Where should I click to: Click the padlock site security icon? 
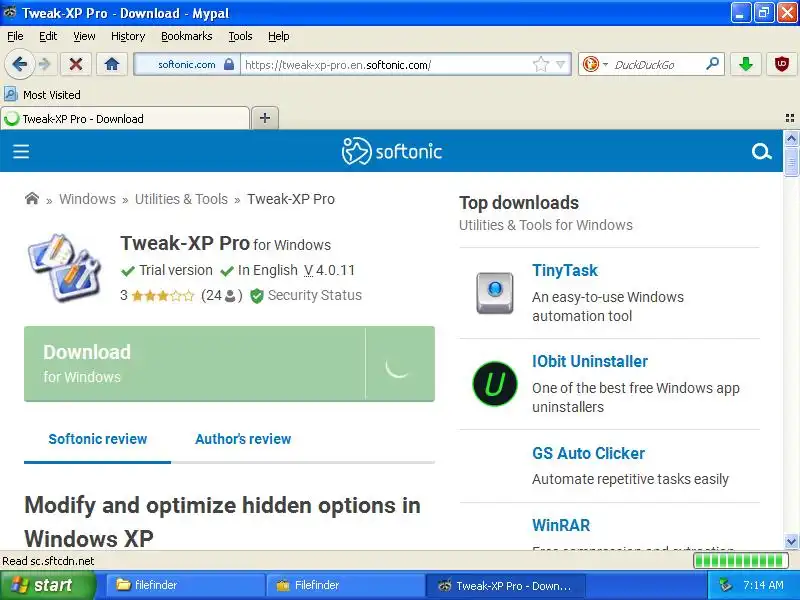pos(229,64)
